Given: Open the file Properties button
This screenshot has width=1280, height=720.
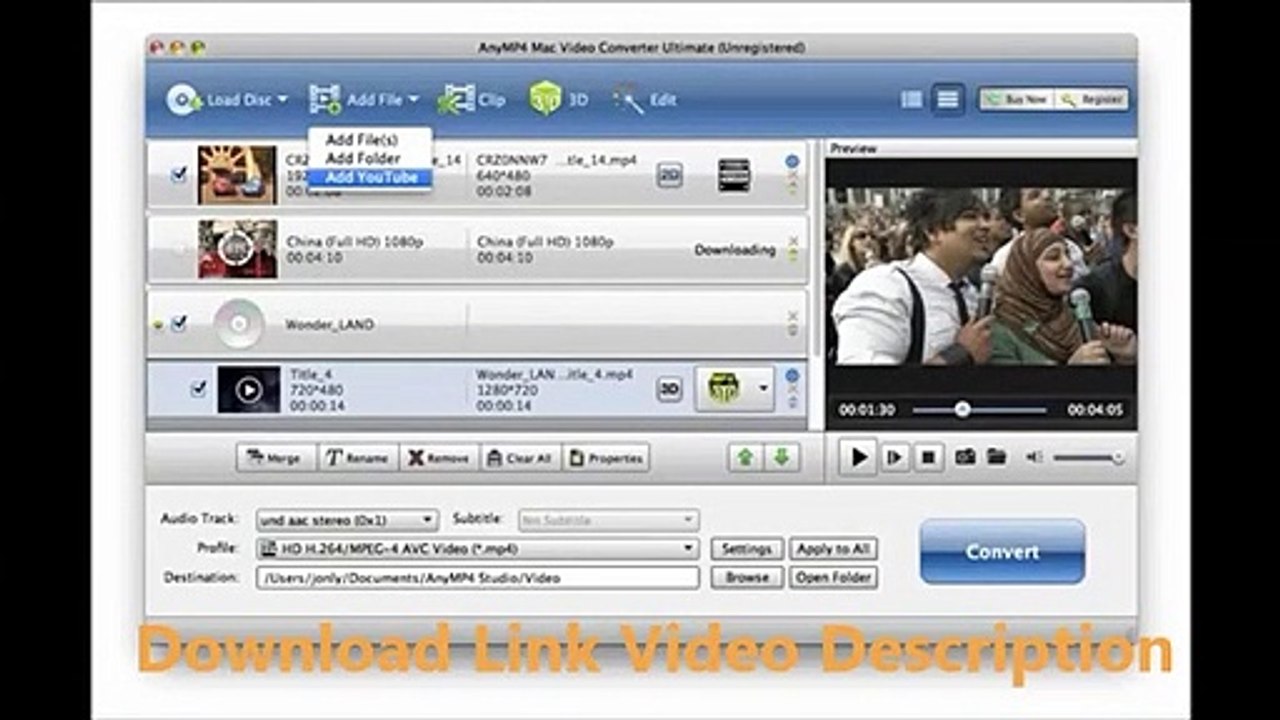Looking at the screenshot, I should point(606,458).
